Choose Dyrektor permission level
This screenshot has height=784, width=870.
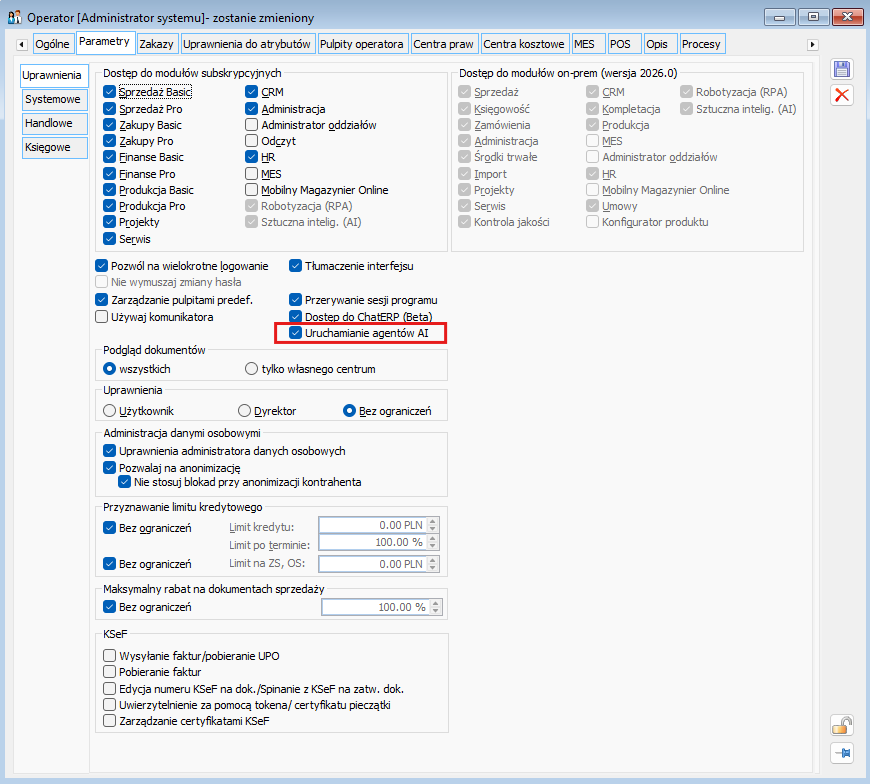(244, 411)
